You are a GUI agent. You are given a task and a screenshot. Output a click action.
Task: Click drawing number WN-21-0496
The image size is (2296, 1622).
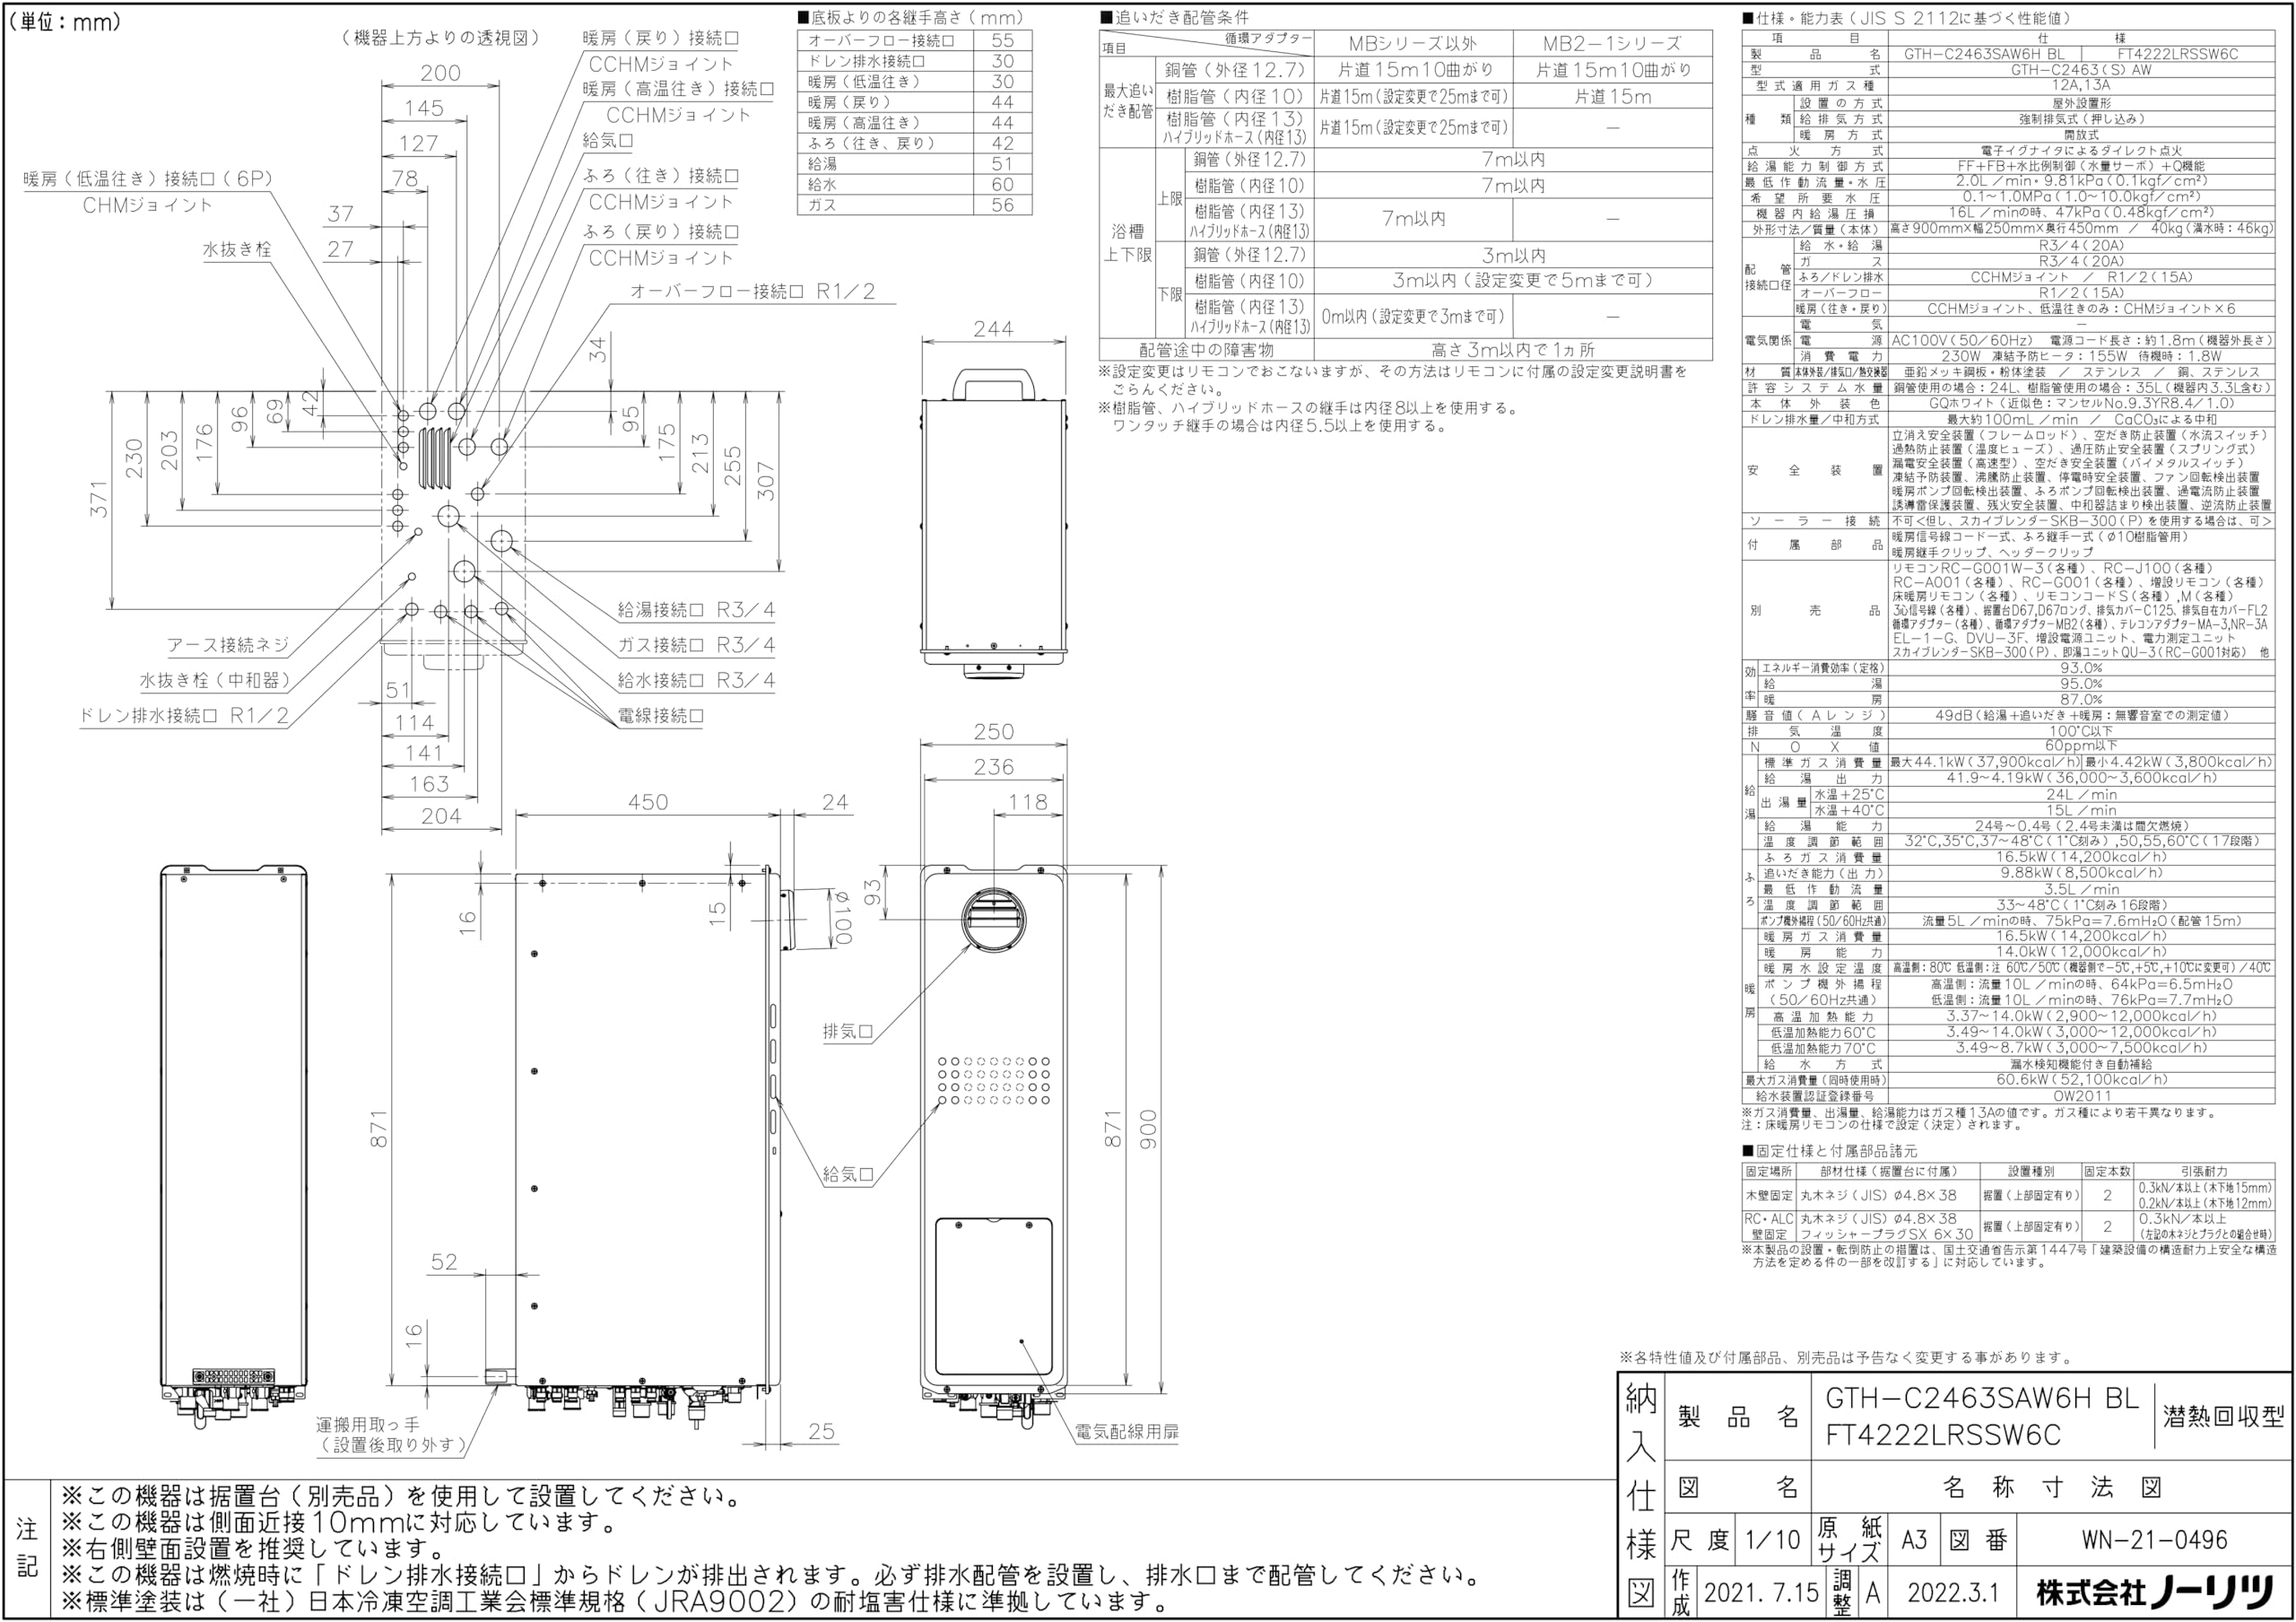click(2153, 1541)
